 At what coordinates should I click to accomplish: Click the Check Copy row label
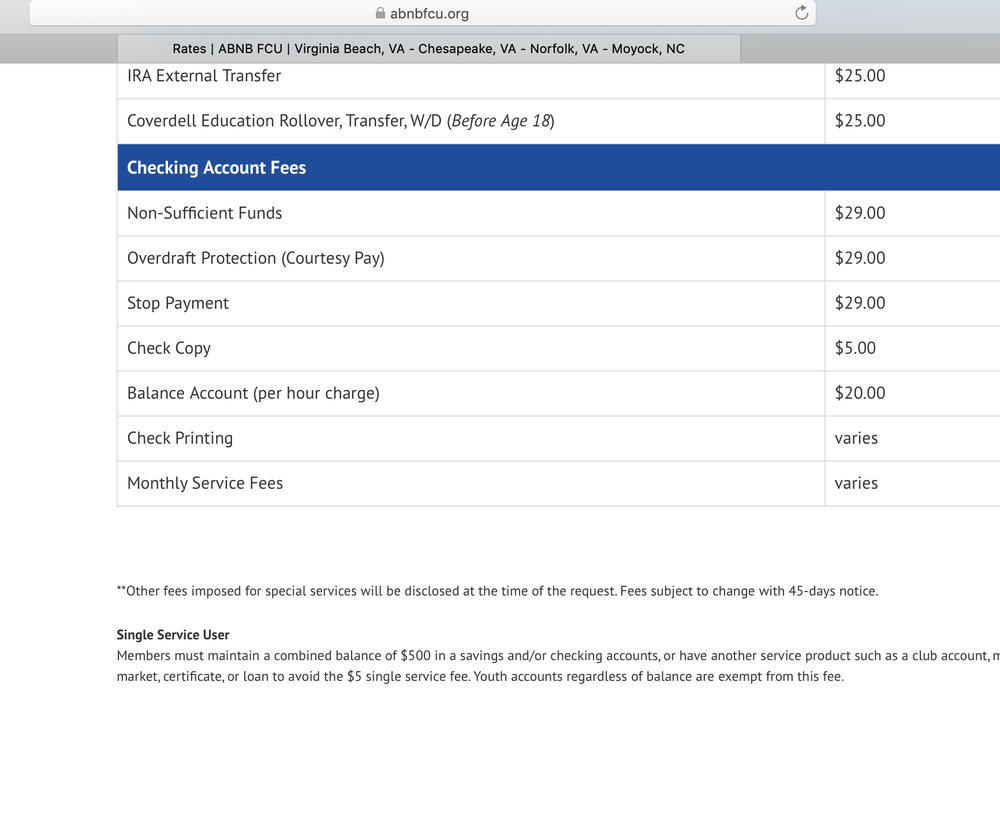169,348
